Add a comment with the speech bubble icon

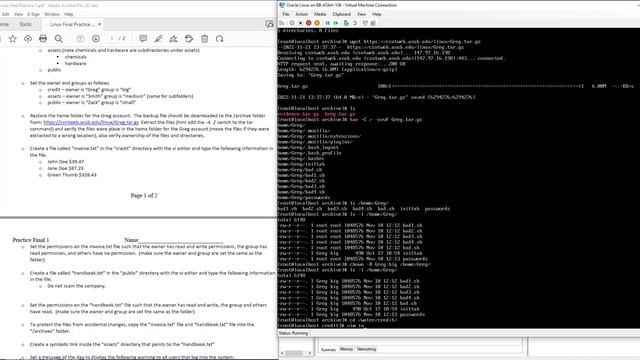pos(143,39)
